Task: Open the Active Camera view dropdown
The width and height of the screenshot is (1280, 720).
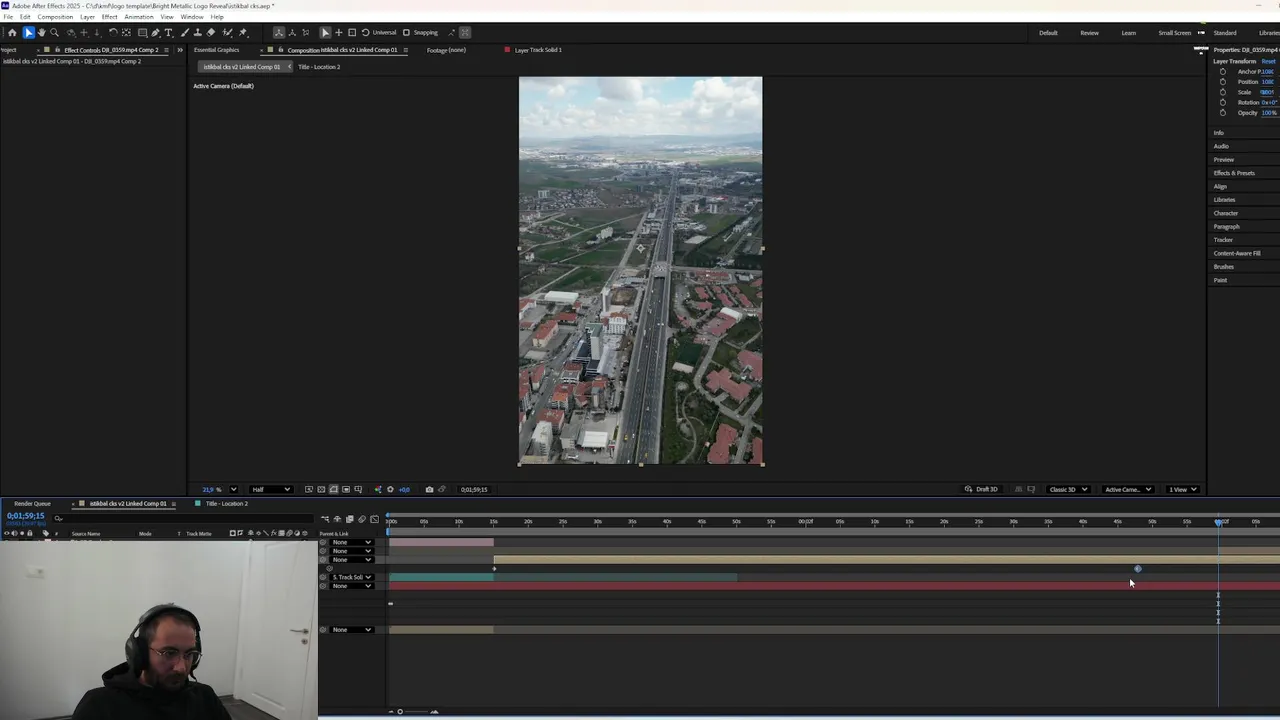Action: [x=1128, y=490]
